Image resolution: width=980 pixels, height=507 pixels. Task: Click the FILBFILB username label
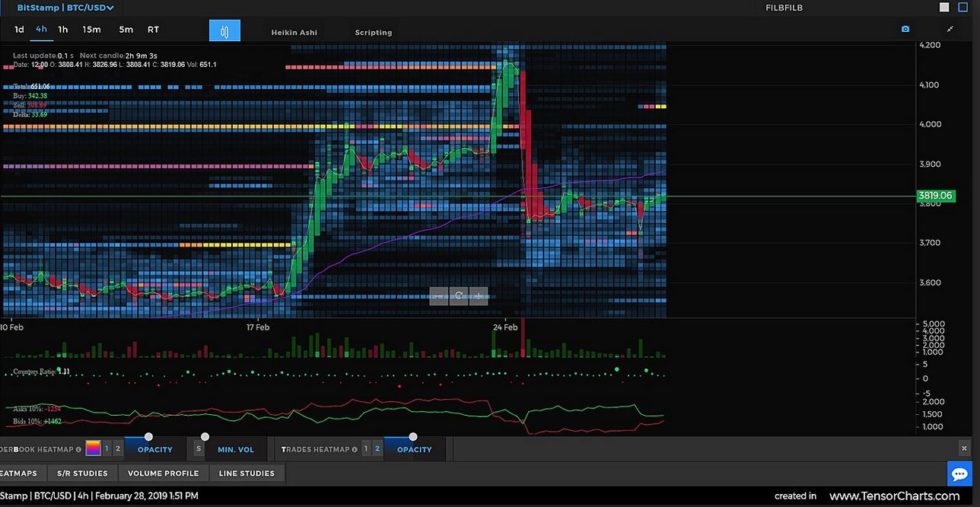click(x=784, y=8)
